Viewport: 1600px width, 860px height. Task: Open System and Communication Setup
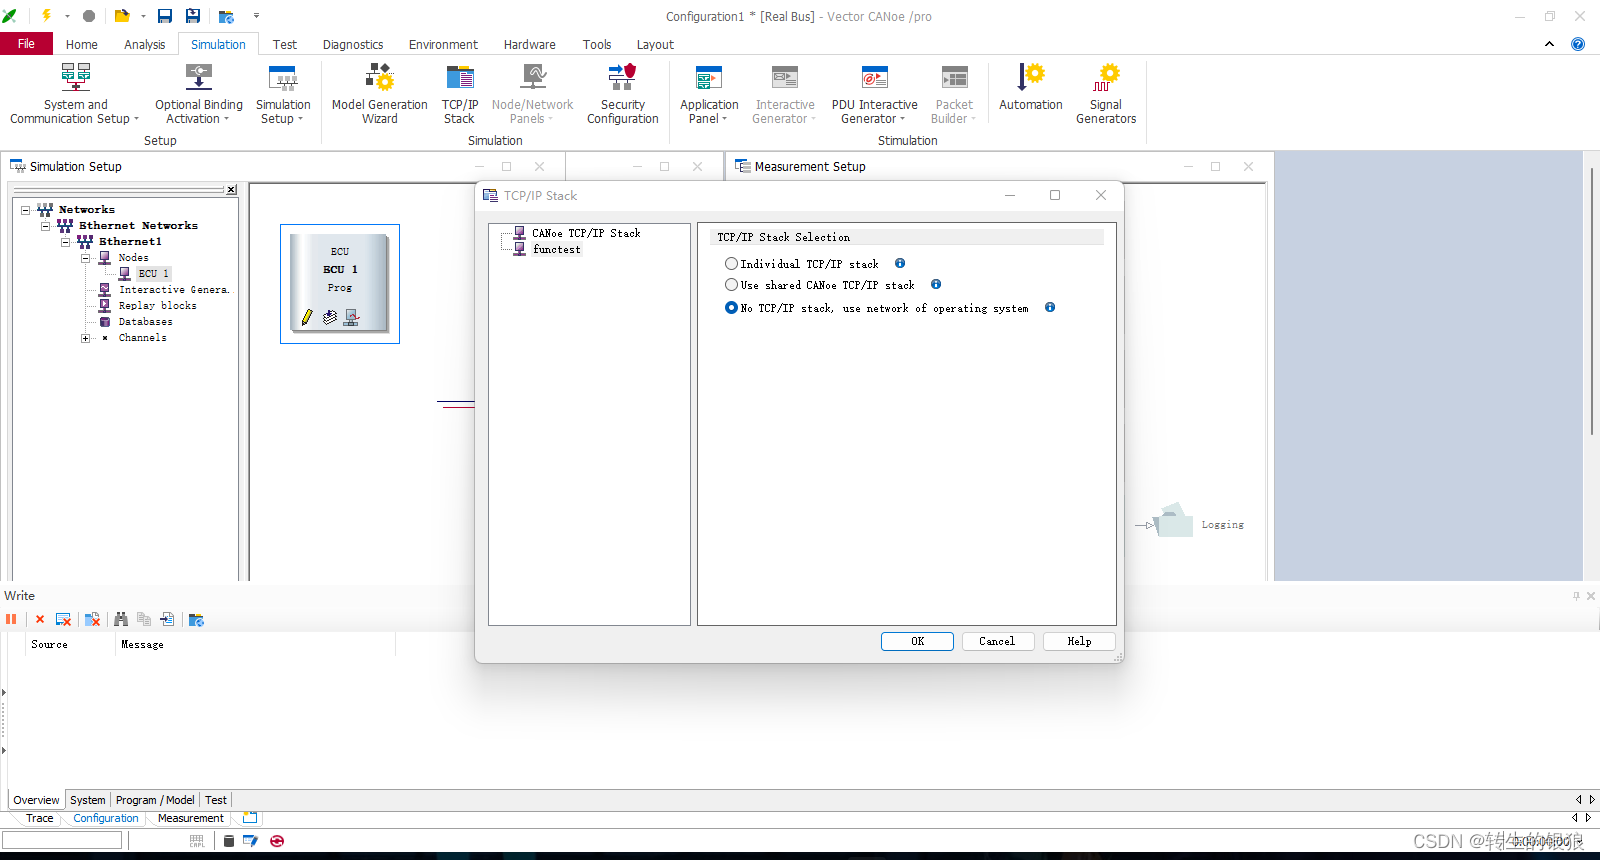click(75, 94)
